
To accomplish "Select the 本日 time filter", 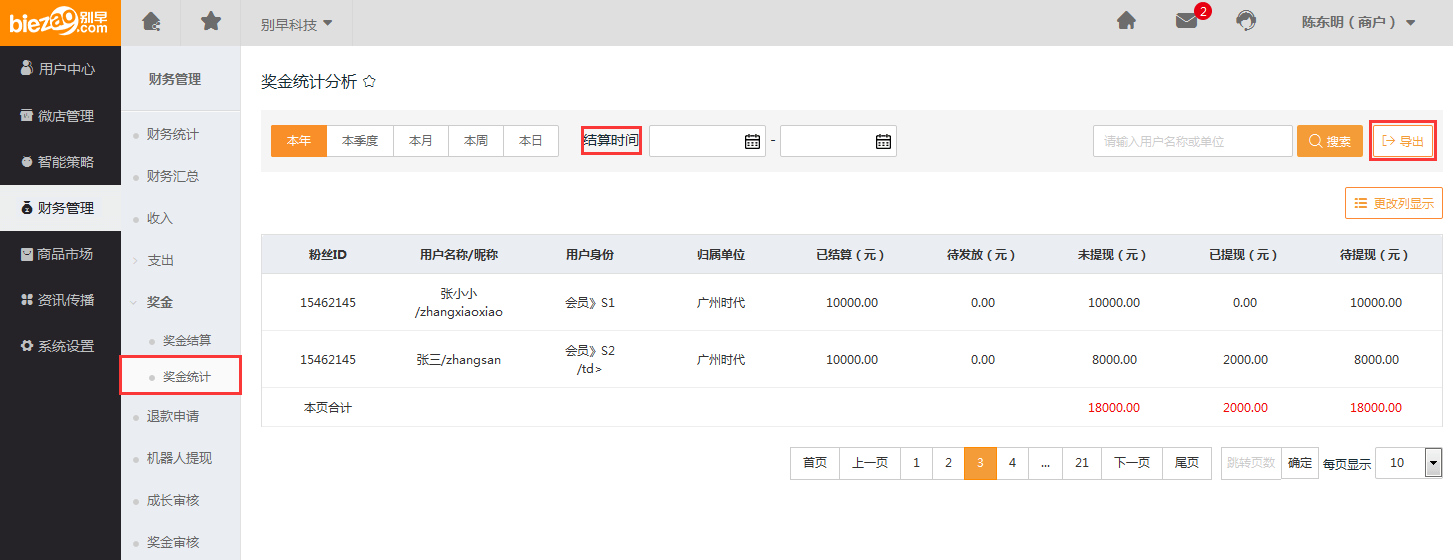I will [x=531, y=141].
